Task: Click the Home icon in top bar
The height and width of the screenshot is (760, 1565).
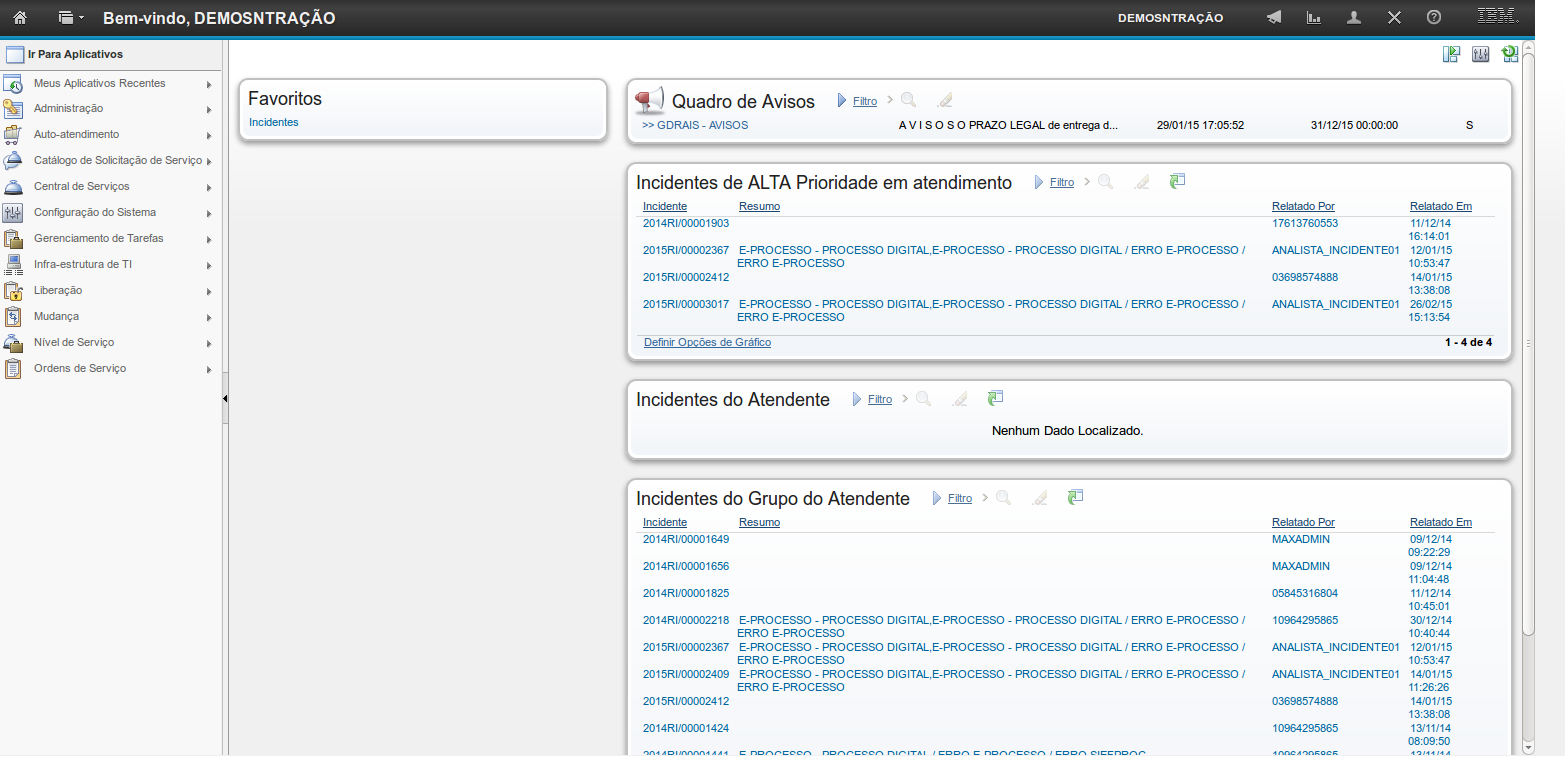Action: coord(19,18)
